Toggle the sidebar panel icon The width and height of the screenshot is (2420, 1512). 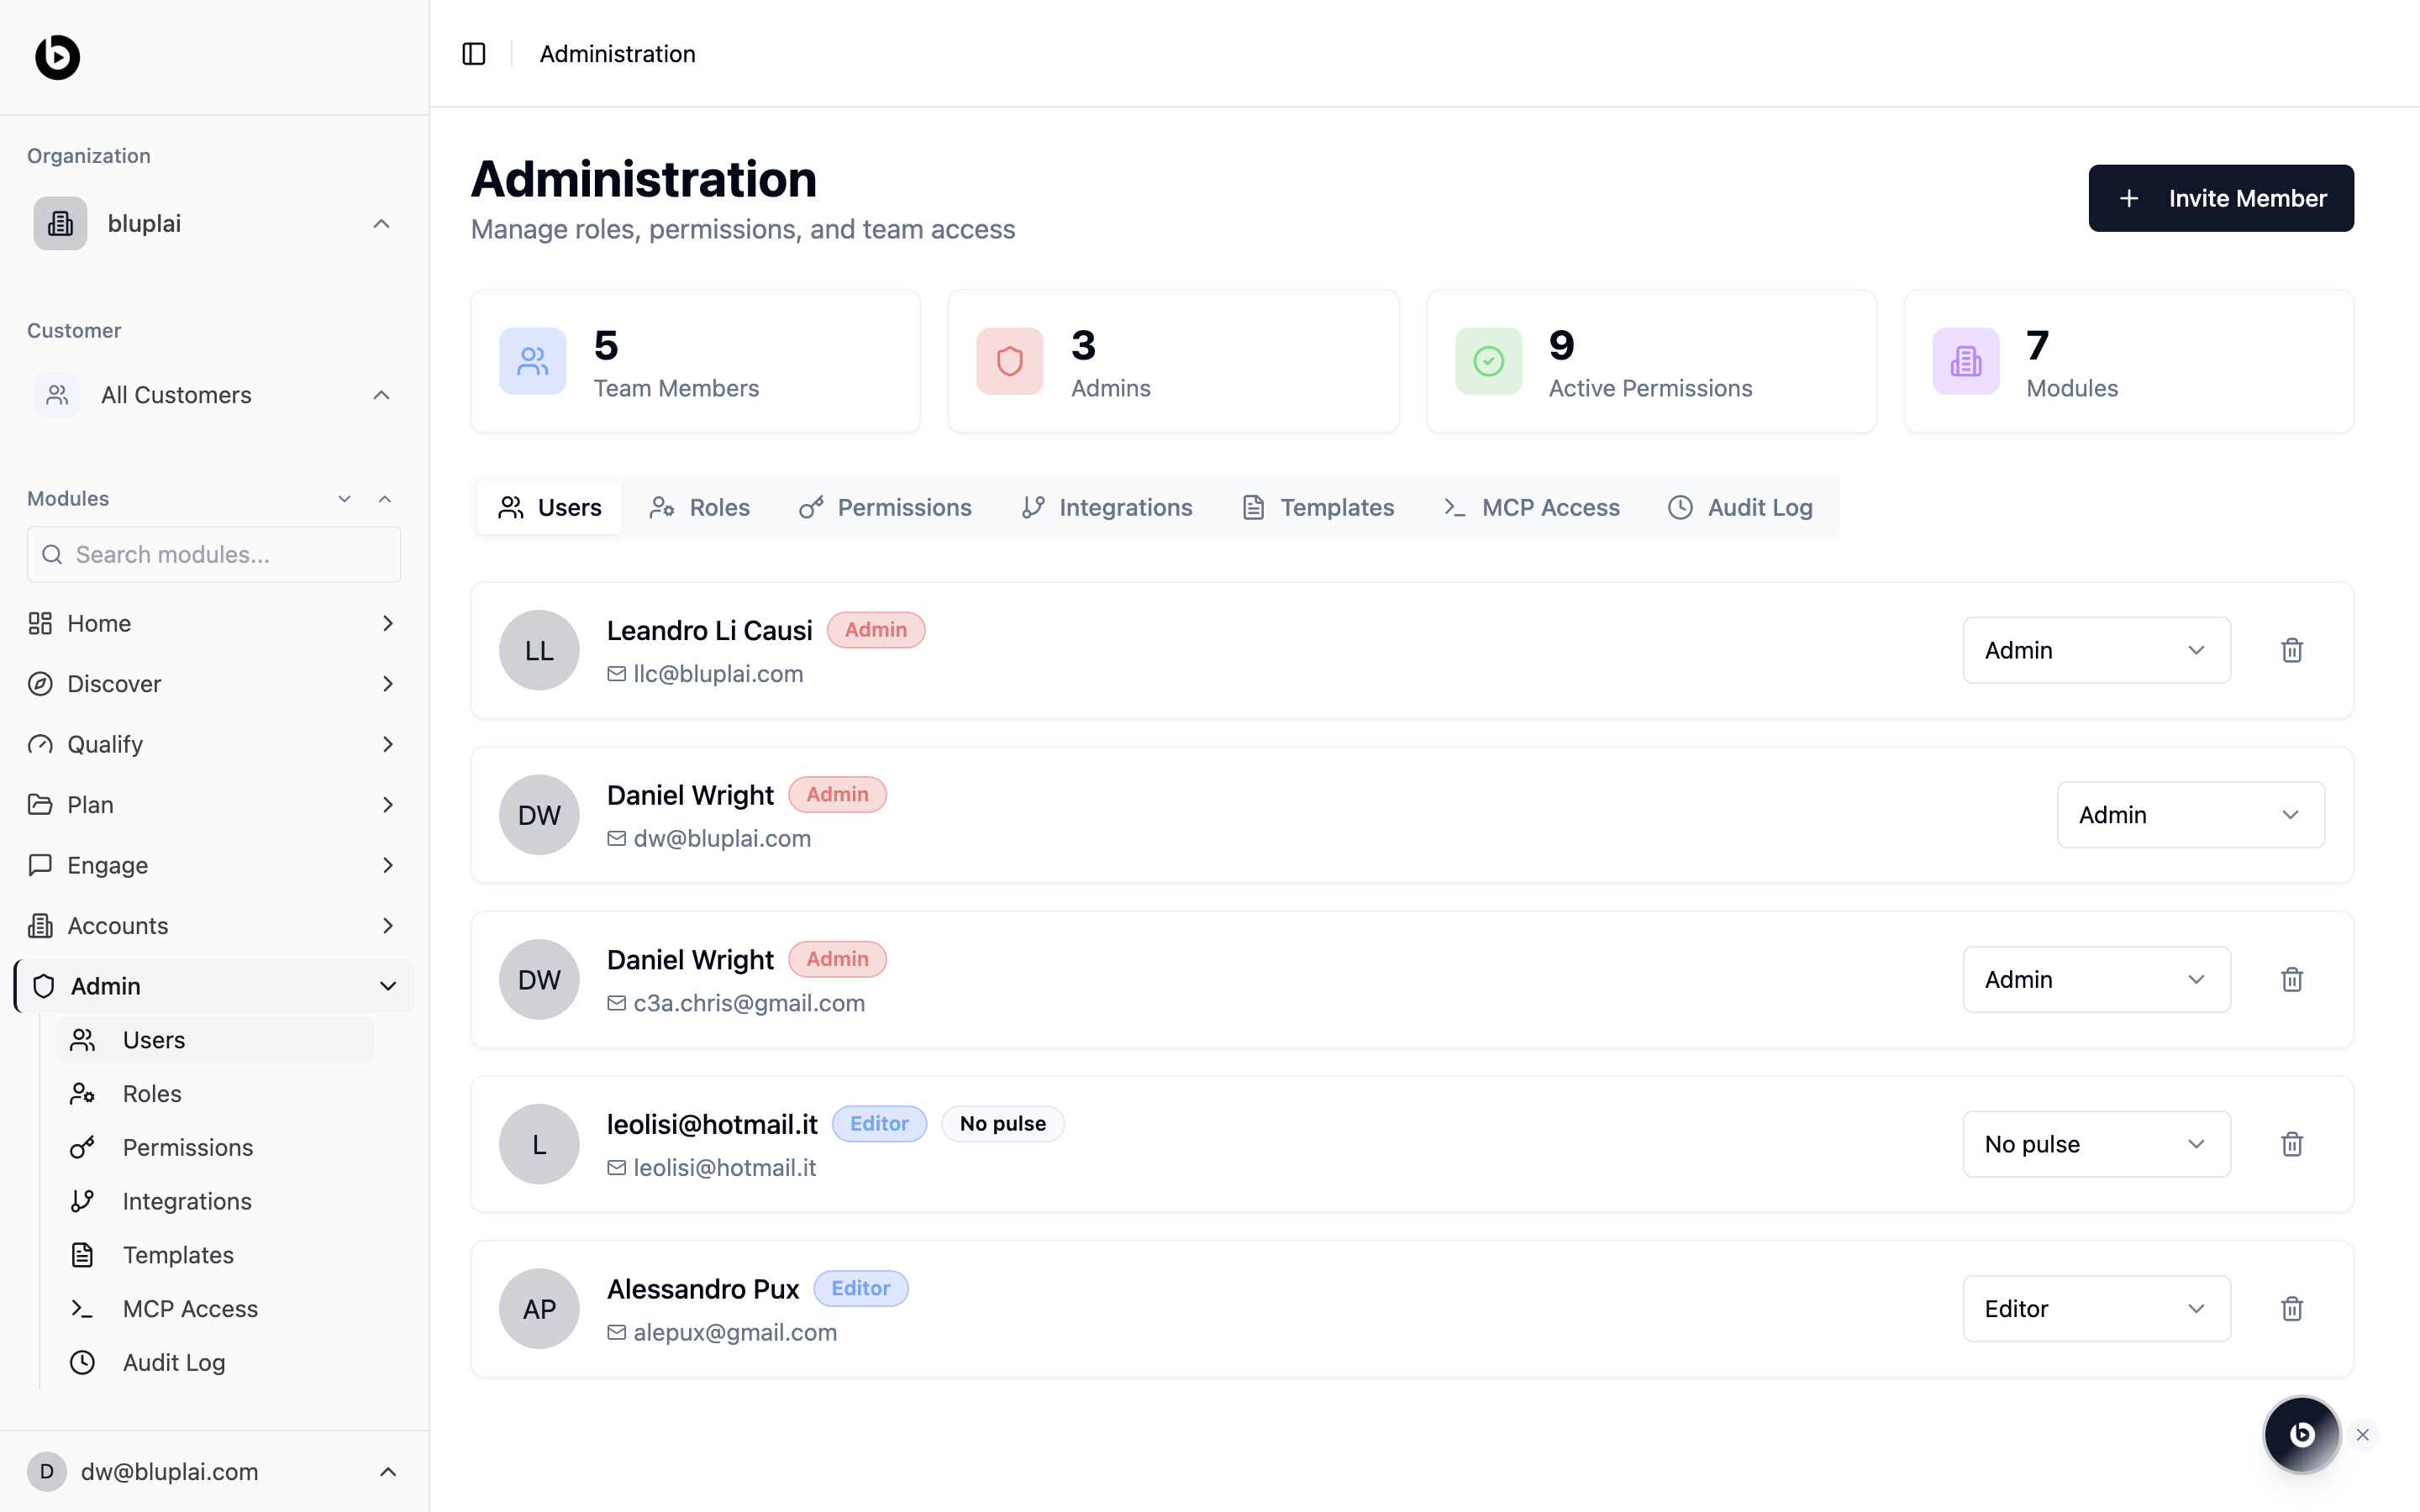(x=474, y=54)
